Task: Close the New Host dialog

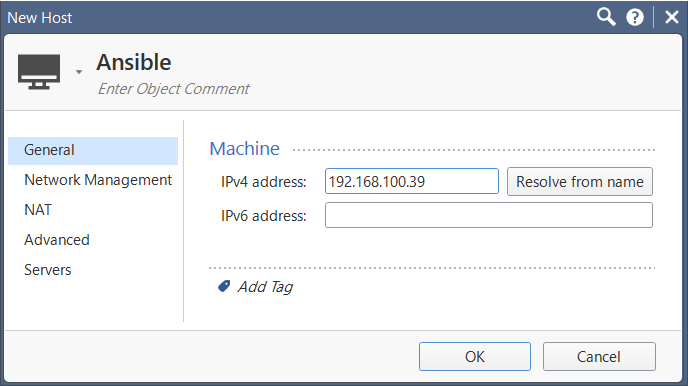Action: pos(672,18)
